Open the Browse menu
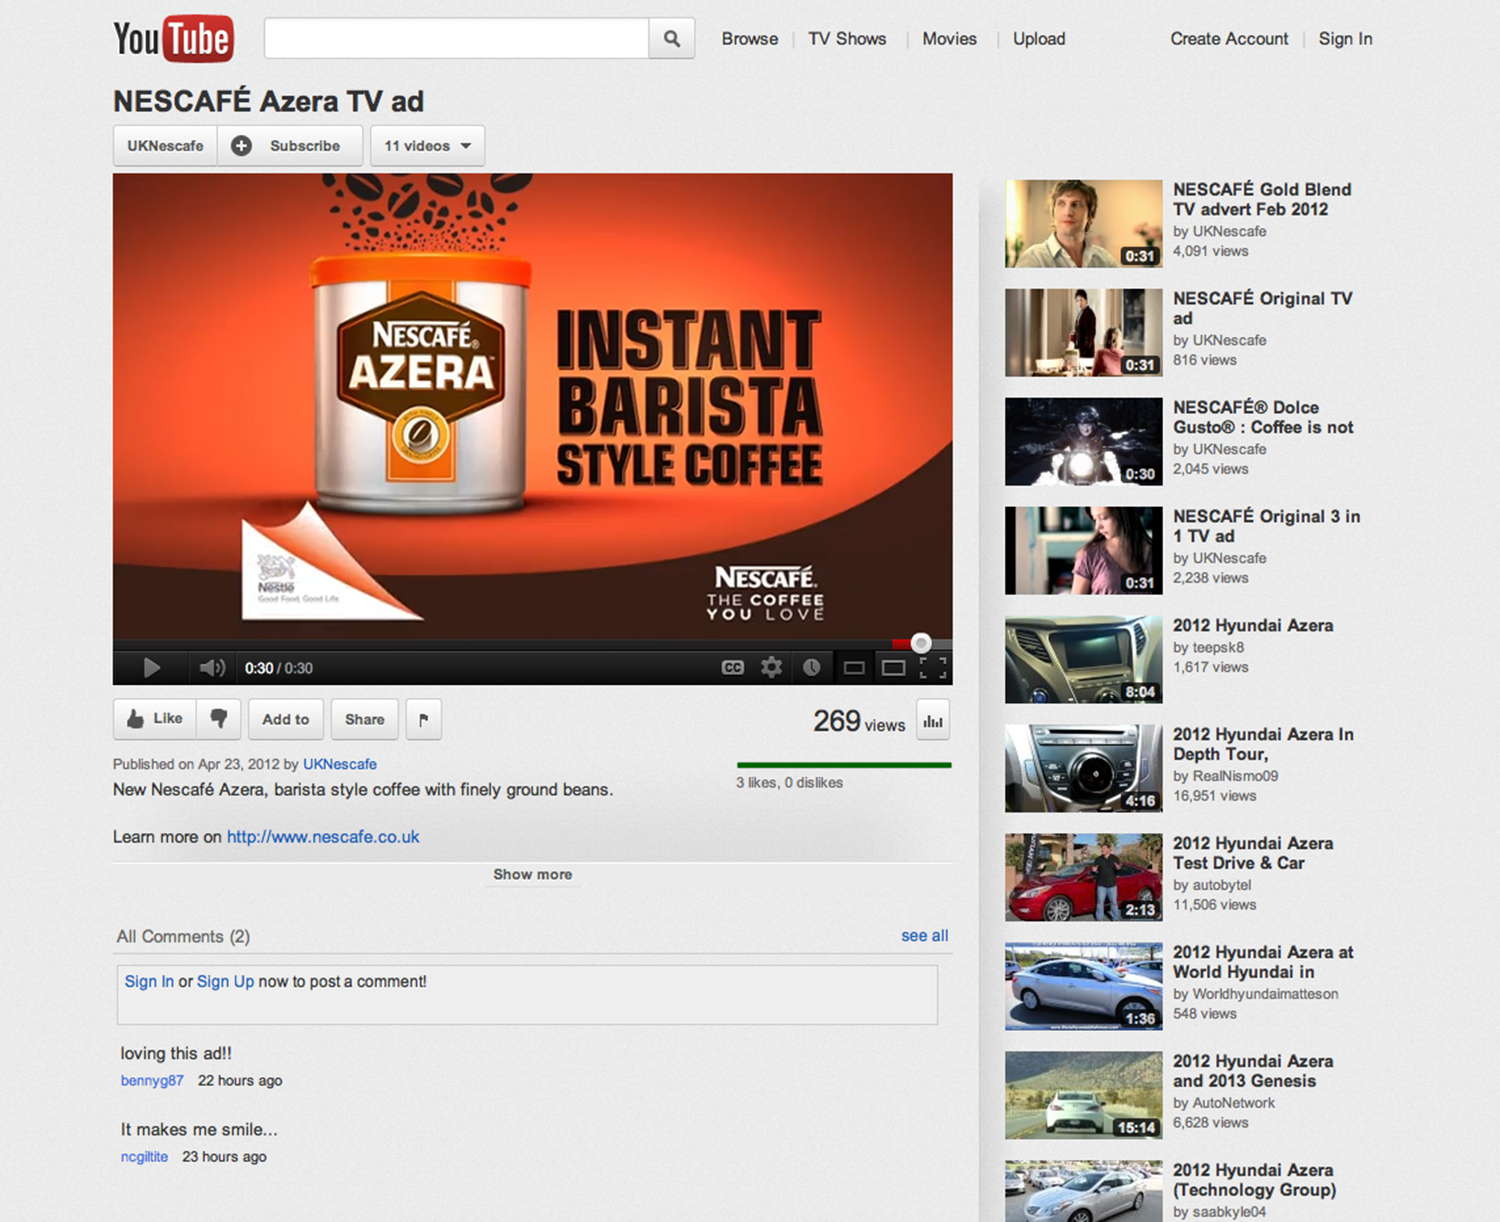The width and height of the screenshot is (1500, 1222). 750,39
